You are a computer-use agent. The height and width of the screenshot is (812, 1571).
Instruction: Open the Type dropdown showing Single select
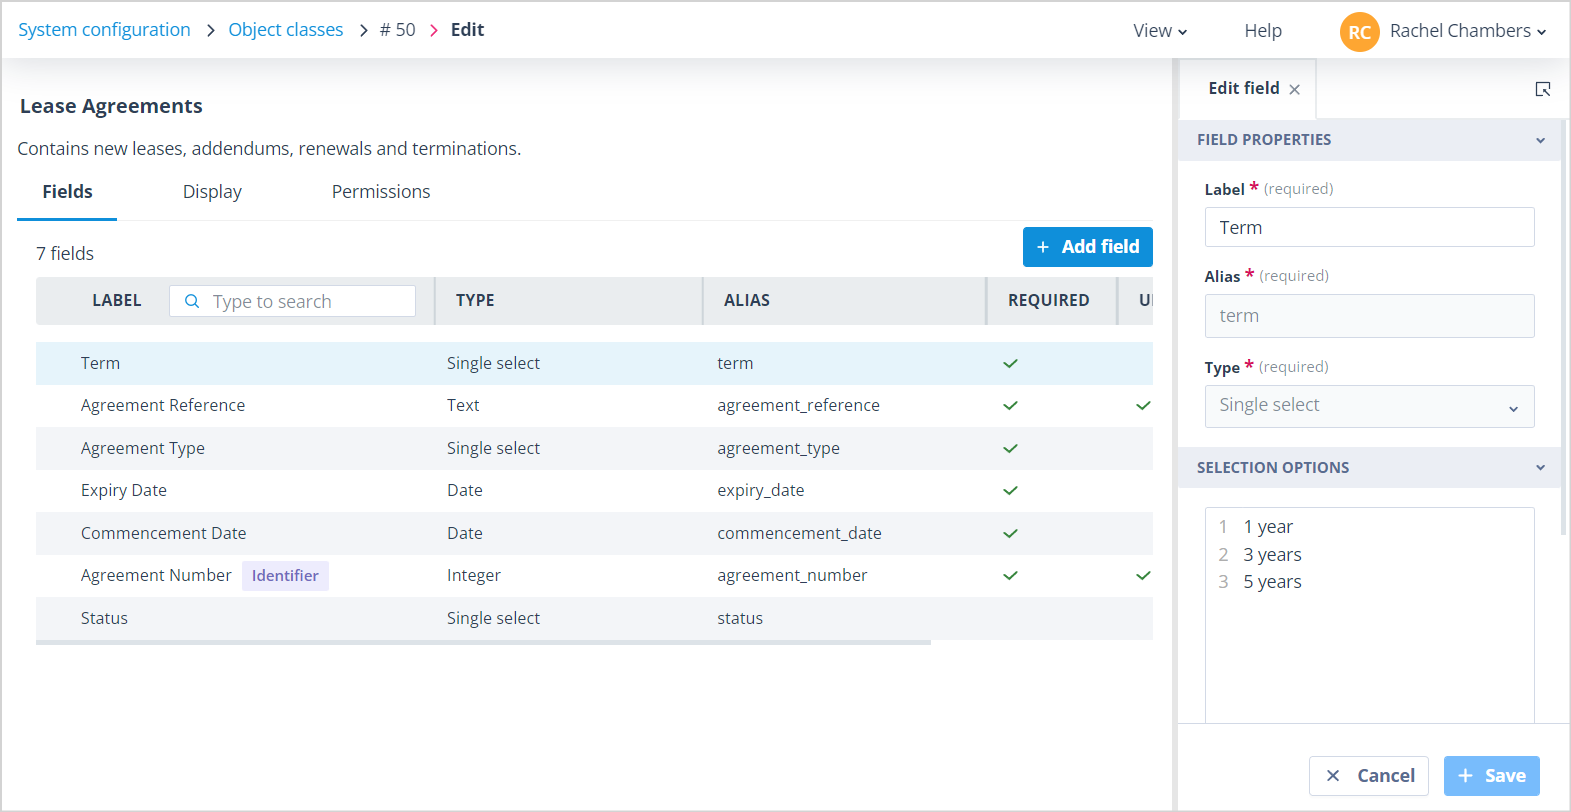coord(1369,406)
